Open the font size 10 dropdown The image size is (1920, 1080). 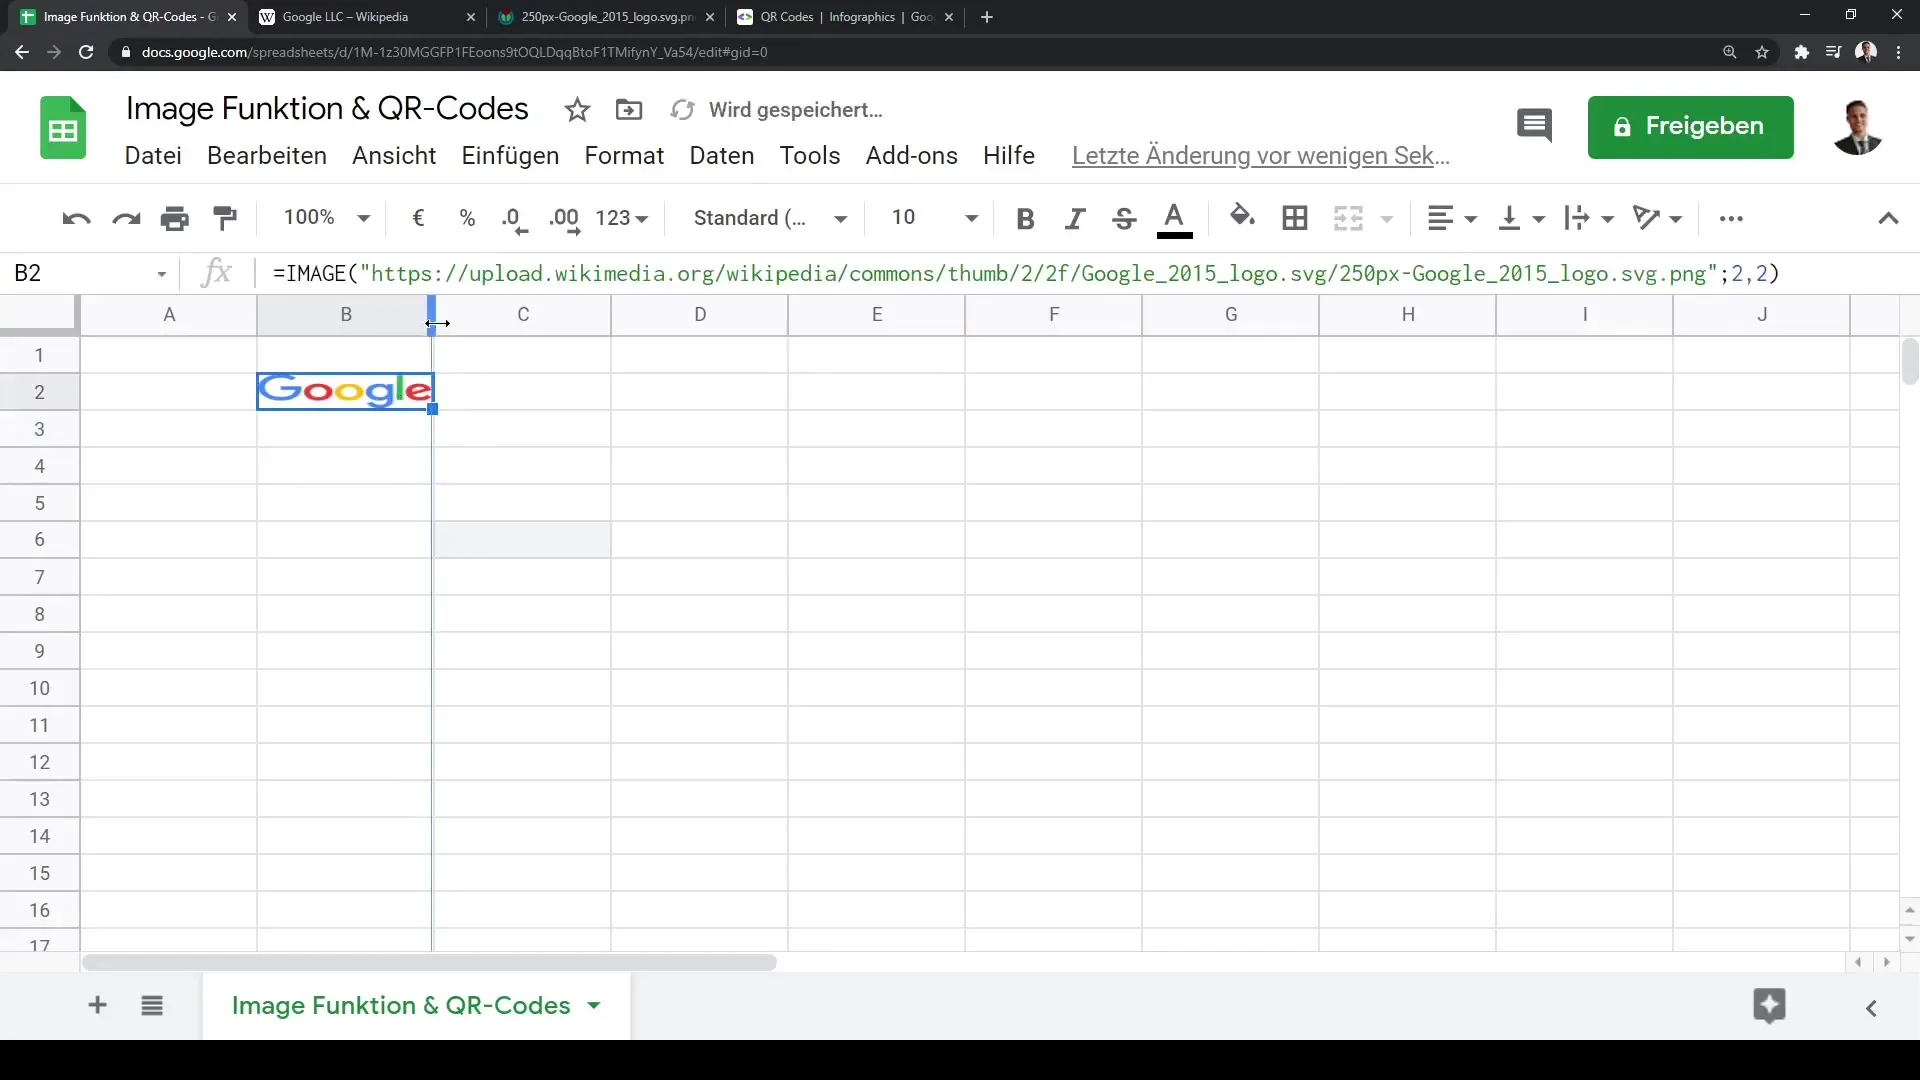pyautogui.click(x=935, y=218)
